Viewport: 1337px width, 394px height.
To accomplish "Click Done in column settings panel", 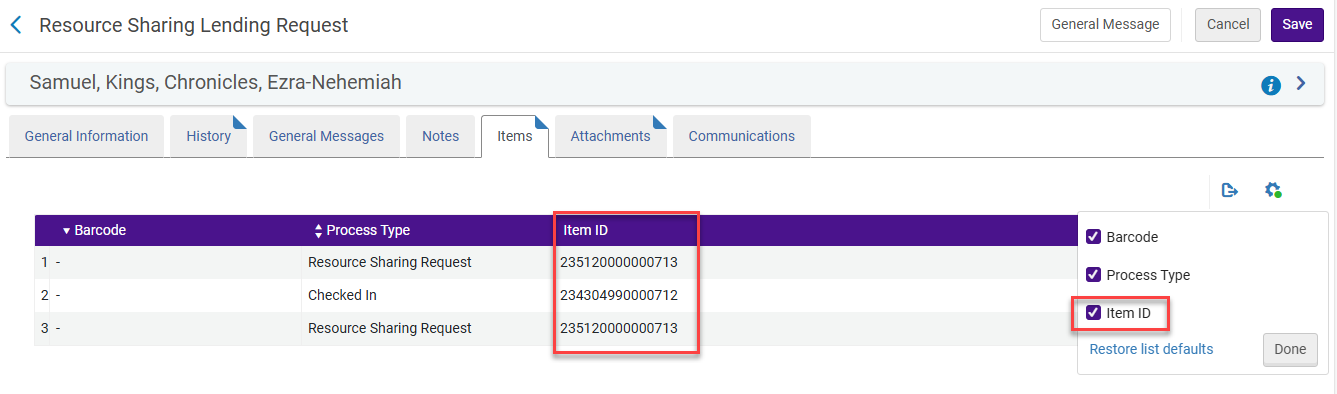I will click(x=1290, y=350).
